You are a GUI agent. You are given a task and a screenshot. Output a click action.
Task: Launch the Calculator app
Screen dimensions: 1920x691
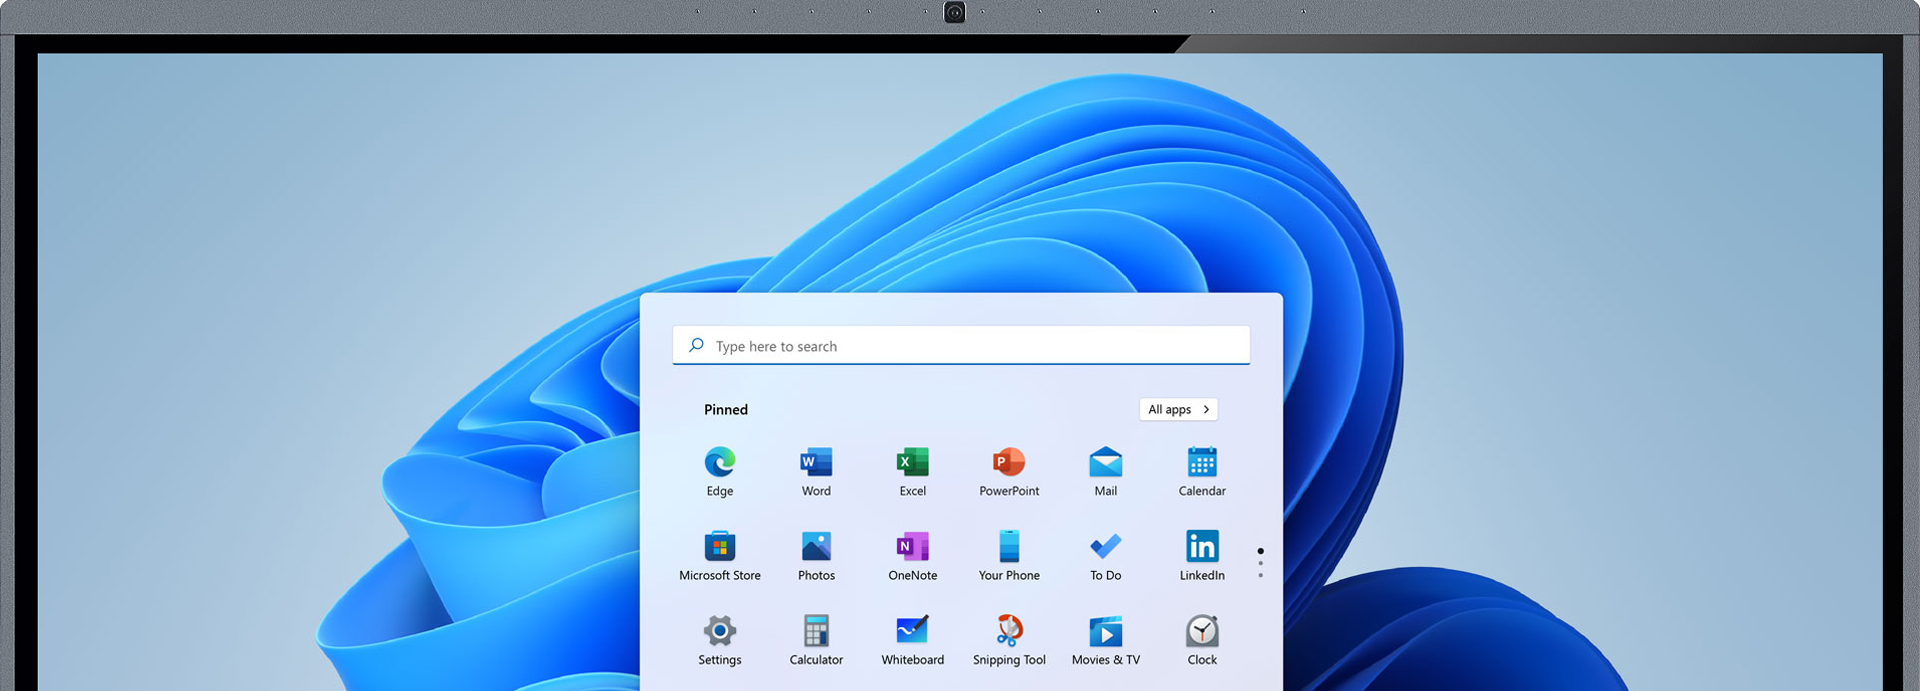[x=816, y=640]
